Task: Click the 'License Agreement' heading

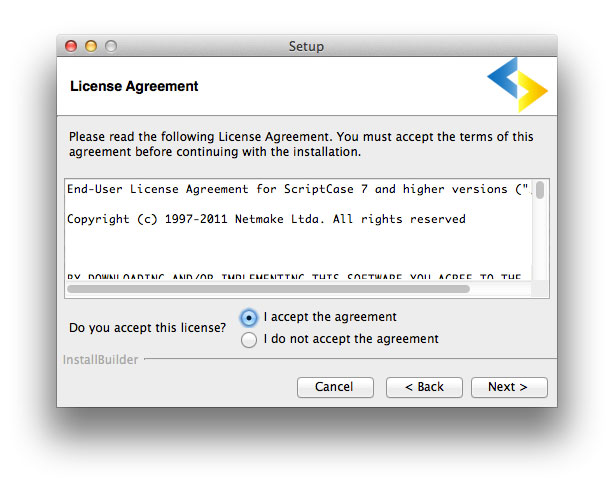Action: pyautogui.click(x=134, y=86)
